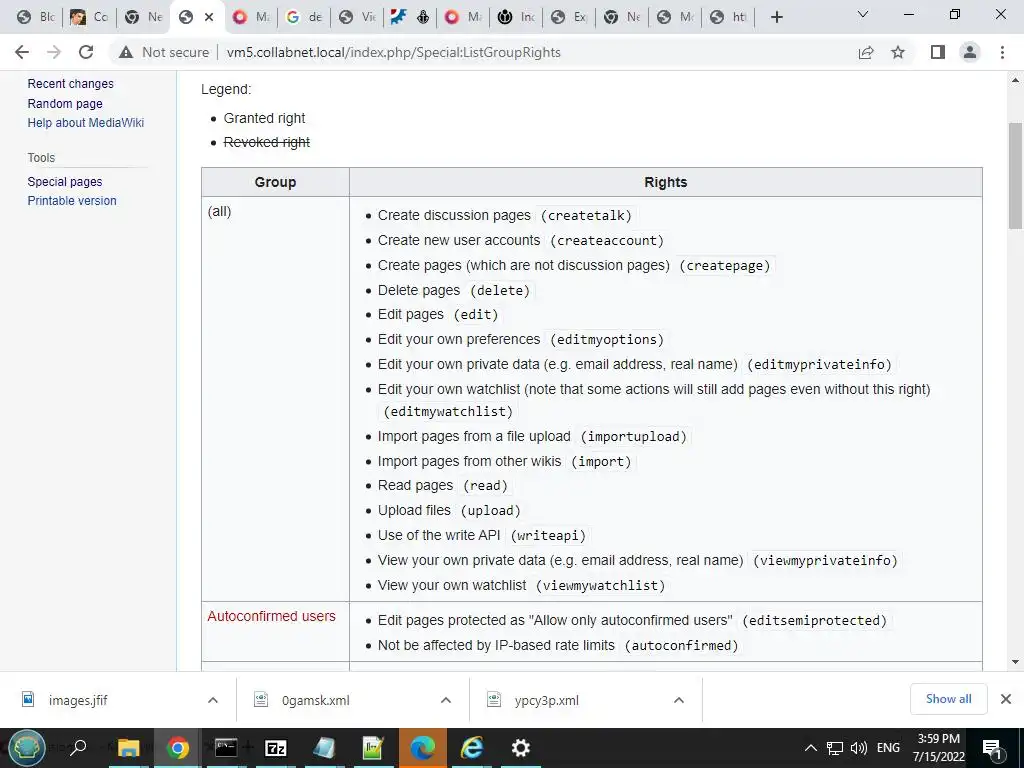This screenshot has width=1024, height=768.
Task: Open the Special pages link
Action: tap(65, 182)
